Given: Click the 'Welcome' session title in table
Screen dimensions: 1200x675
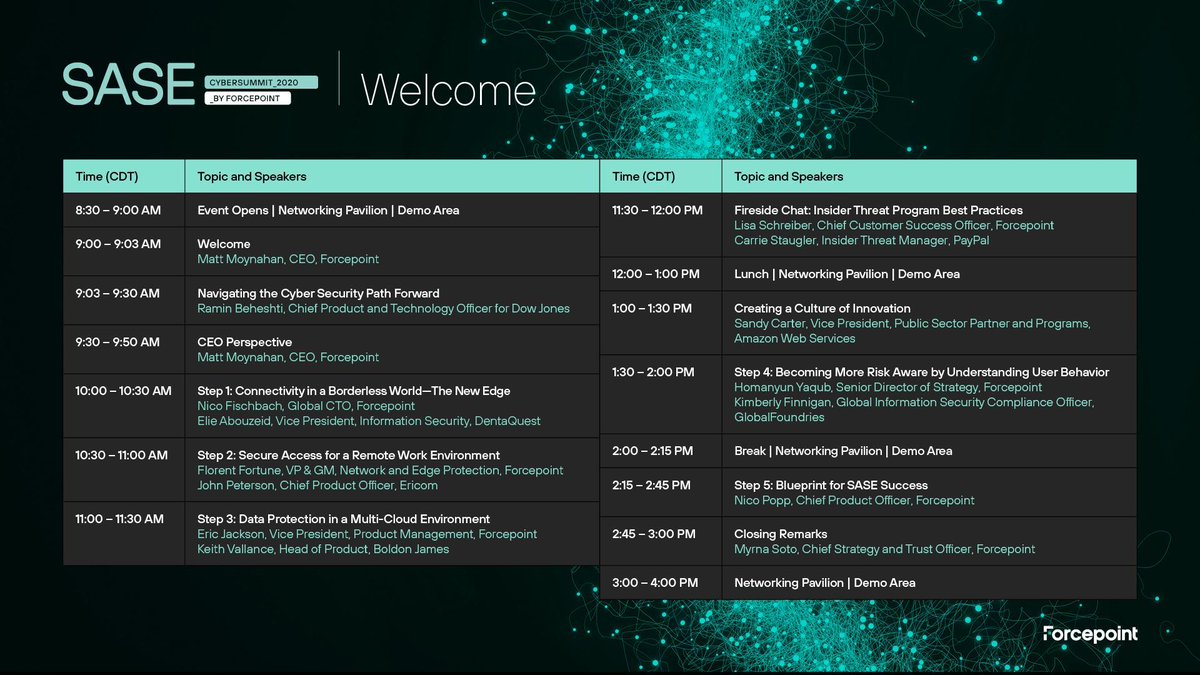Looking at the screenshot, I should click(224, 244).
